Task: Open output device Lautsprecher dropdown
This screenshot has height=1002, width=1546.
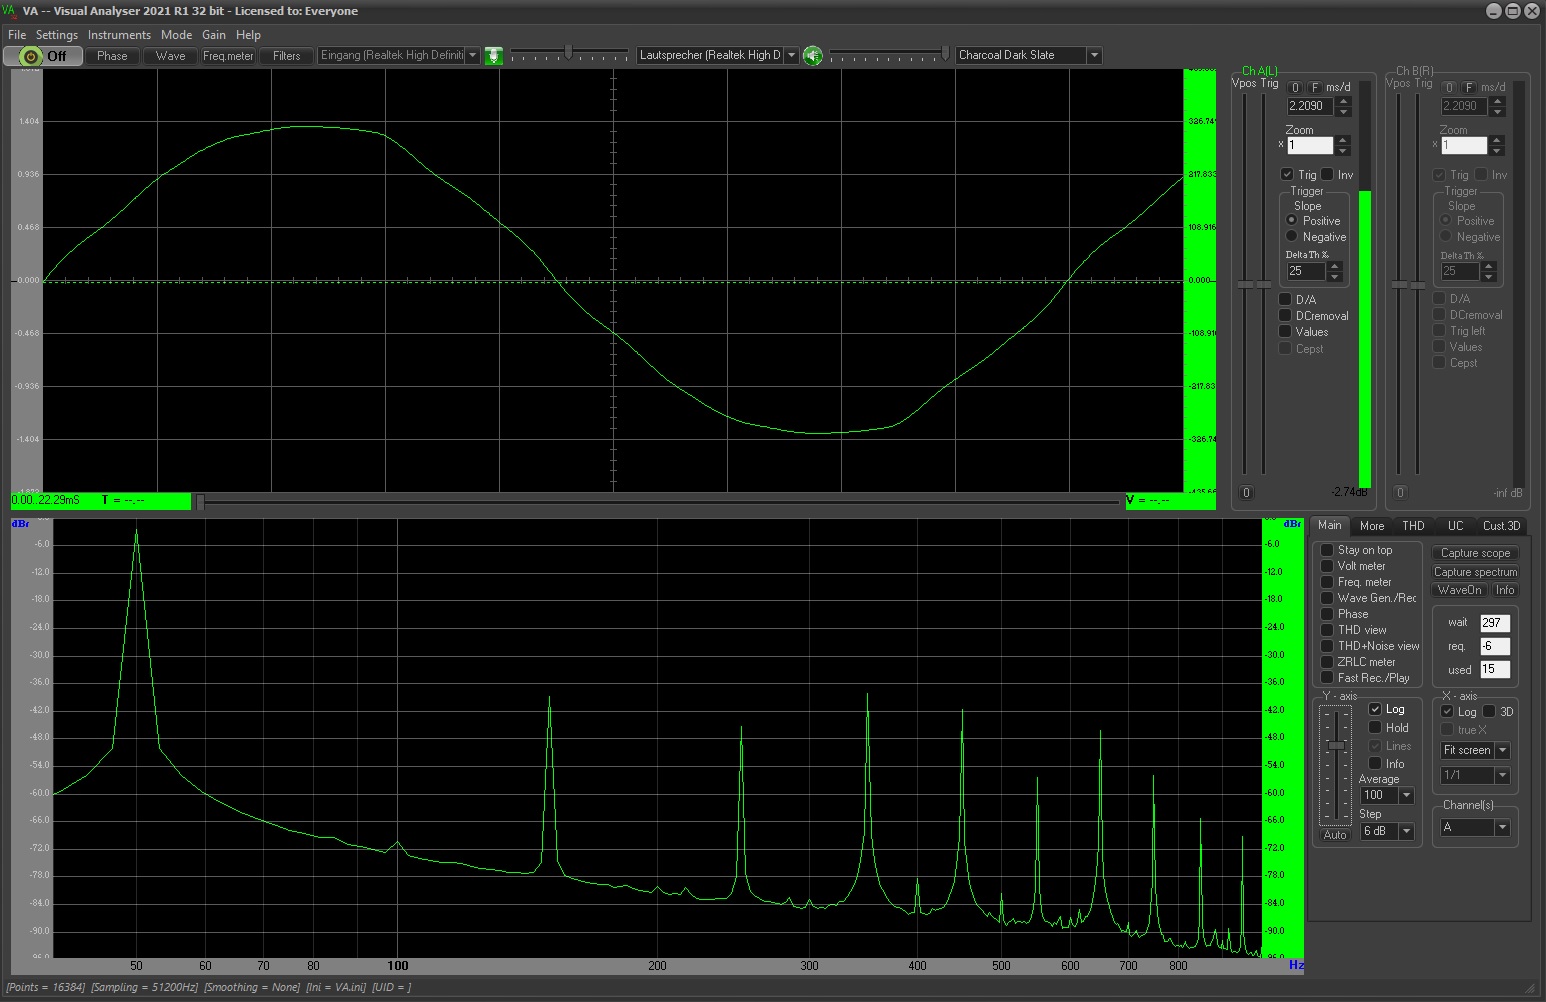Action: 791,55
